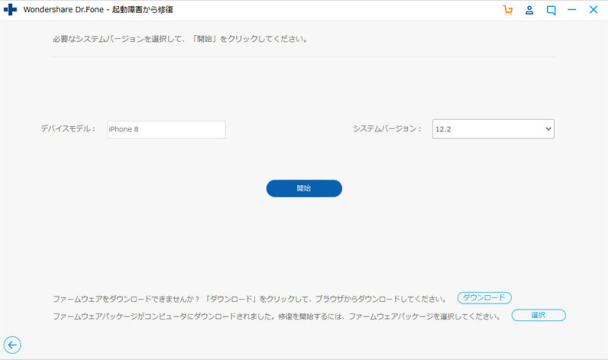Minimize the Dr.Fone window
608x360 pixels.
(x=572, y=10)
